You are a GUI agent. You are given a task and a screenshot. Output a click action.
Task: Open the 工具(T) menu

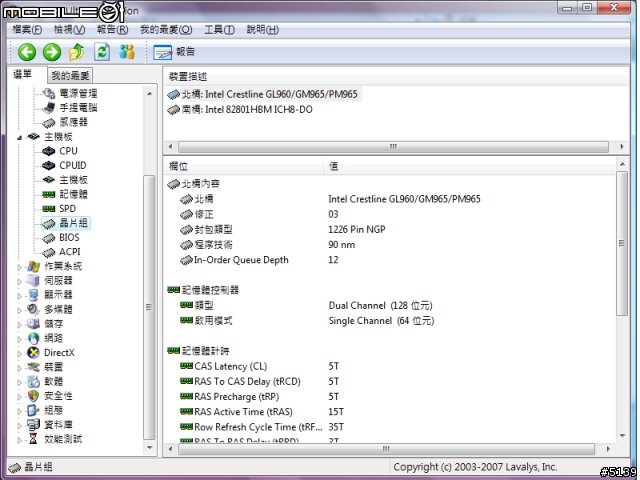[x=219, y=30]
